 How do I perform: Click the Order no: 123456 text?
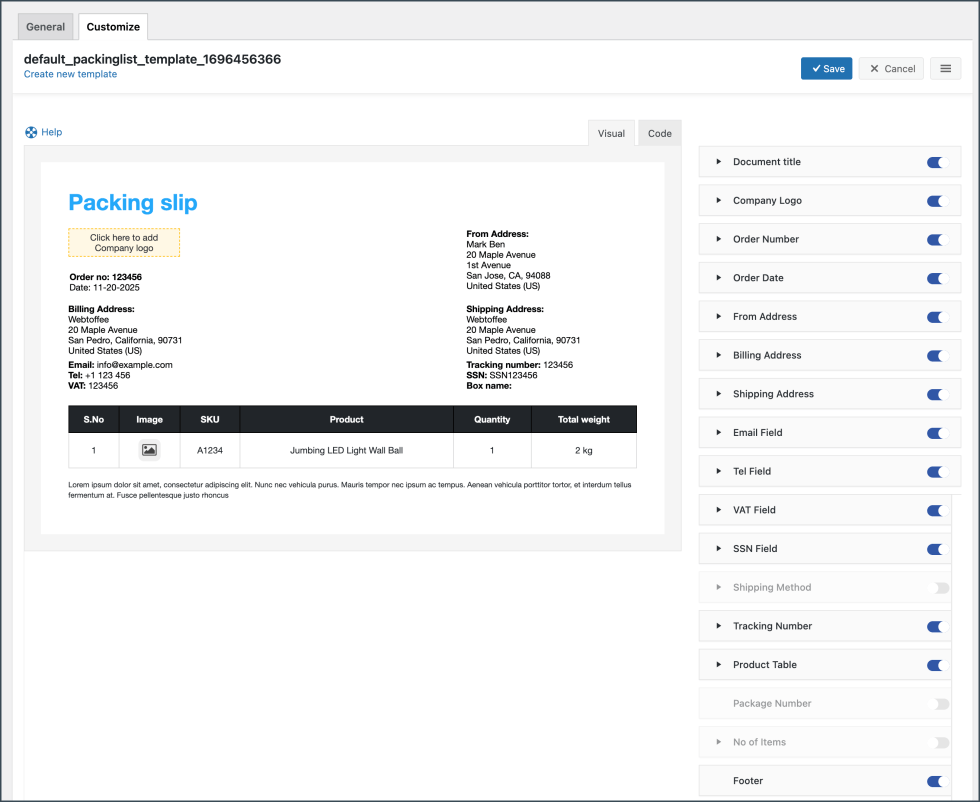(106, 277)
